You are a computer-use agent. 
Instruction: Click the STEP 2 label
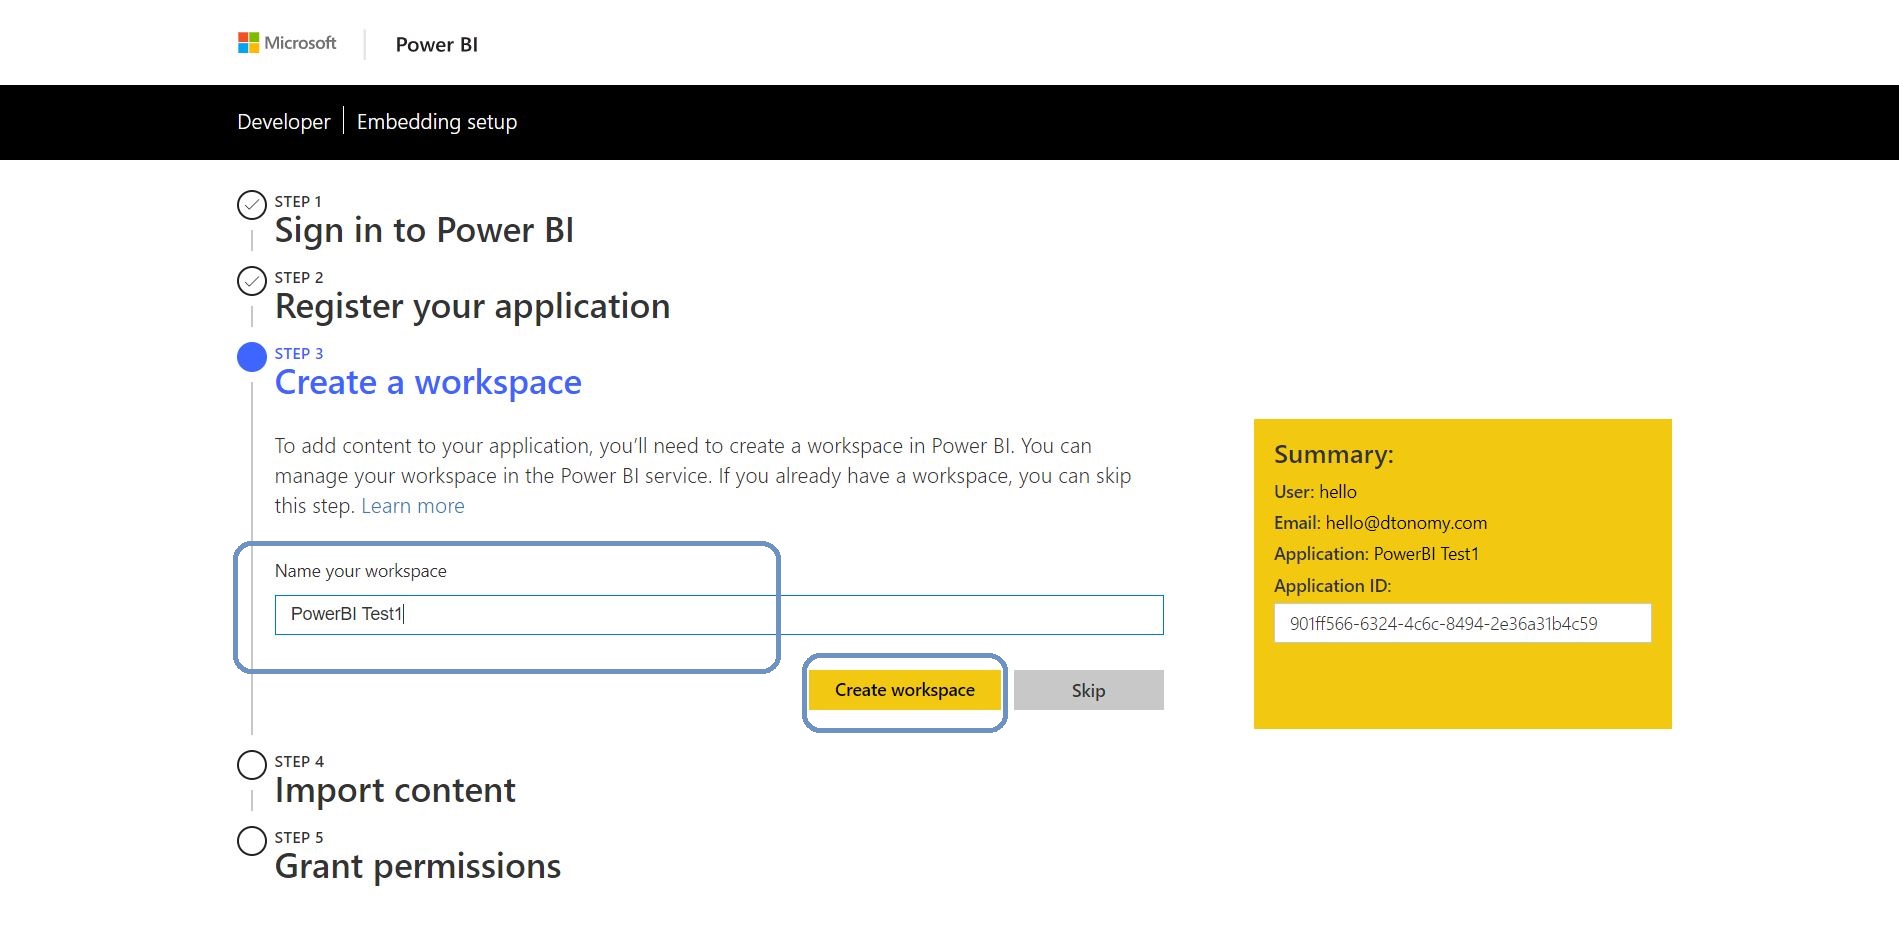(x=299, y=278)
